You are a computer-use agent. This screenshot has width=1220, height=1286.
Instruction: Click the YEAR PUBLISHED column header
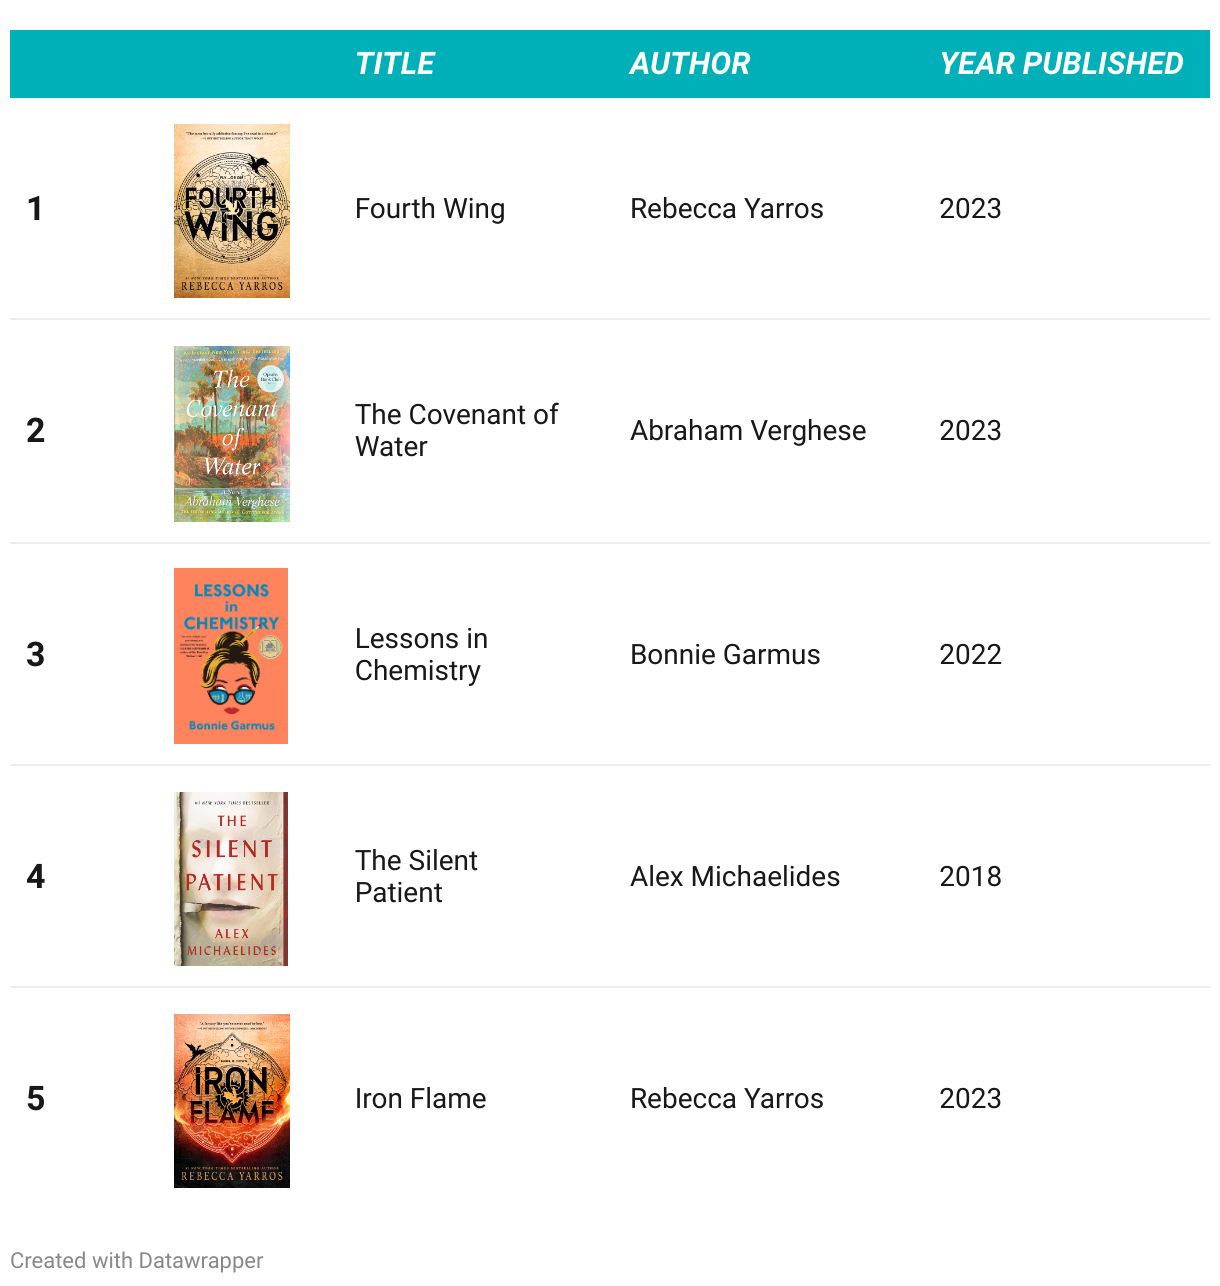click(1061, 64)
